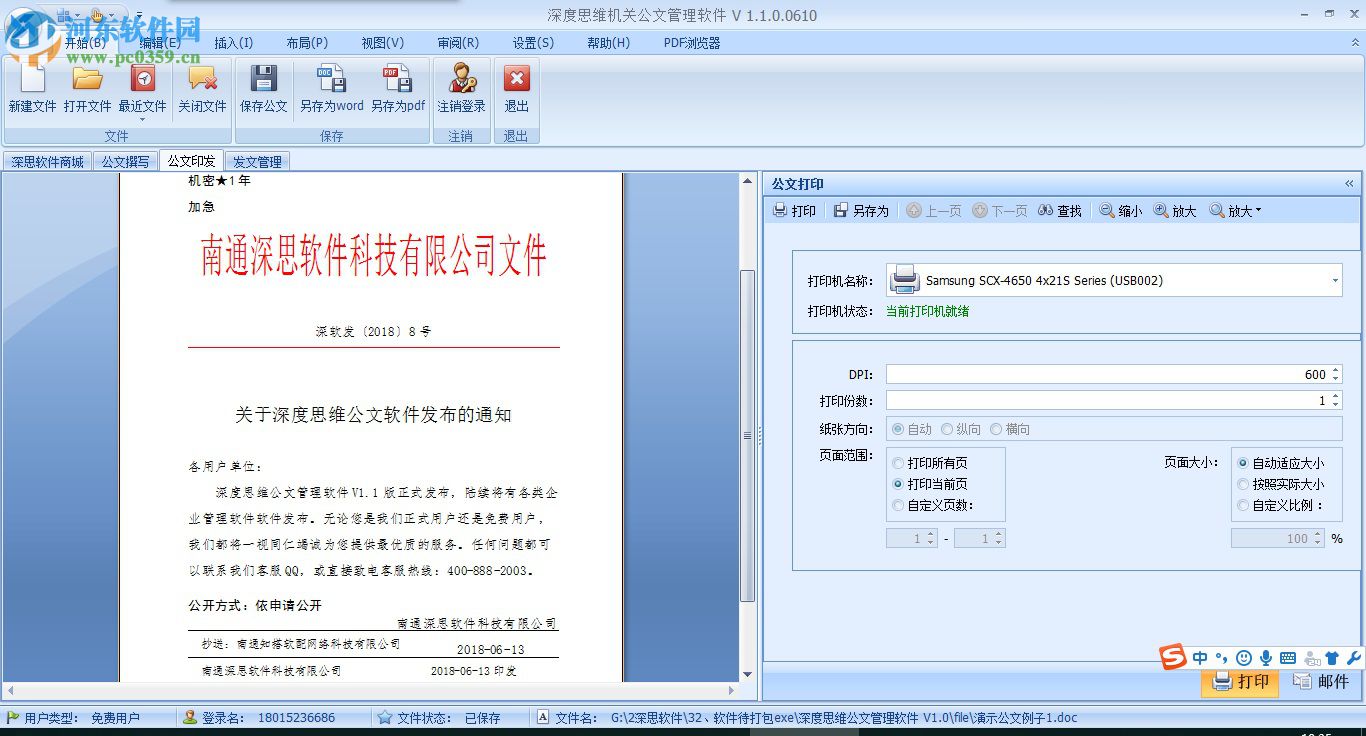Click the horizontal scroll right arrow
The height and width of the screenshot is (736, 1366).
pyautogui.click(x=732, y=690)
